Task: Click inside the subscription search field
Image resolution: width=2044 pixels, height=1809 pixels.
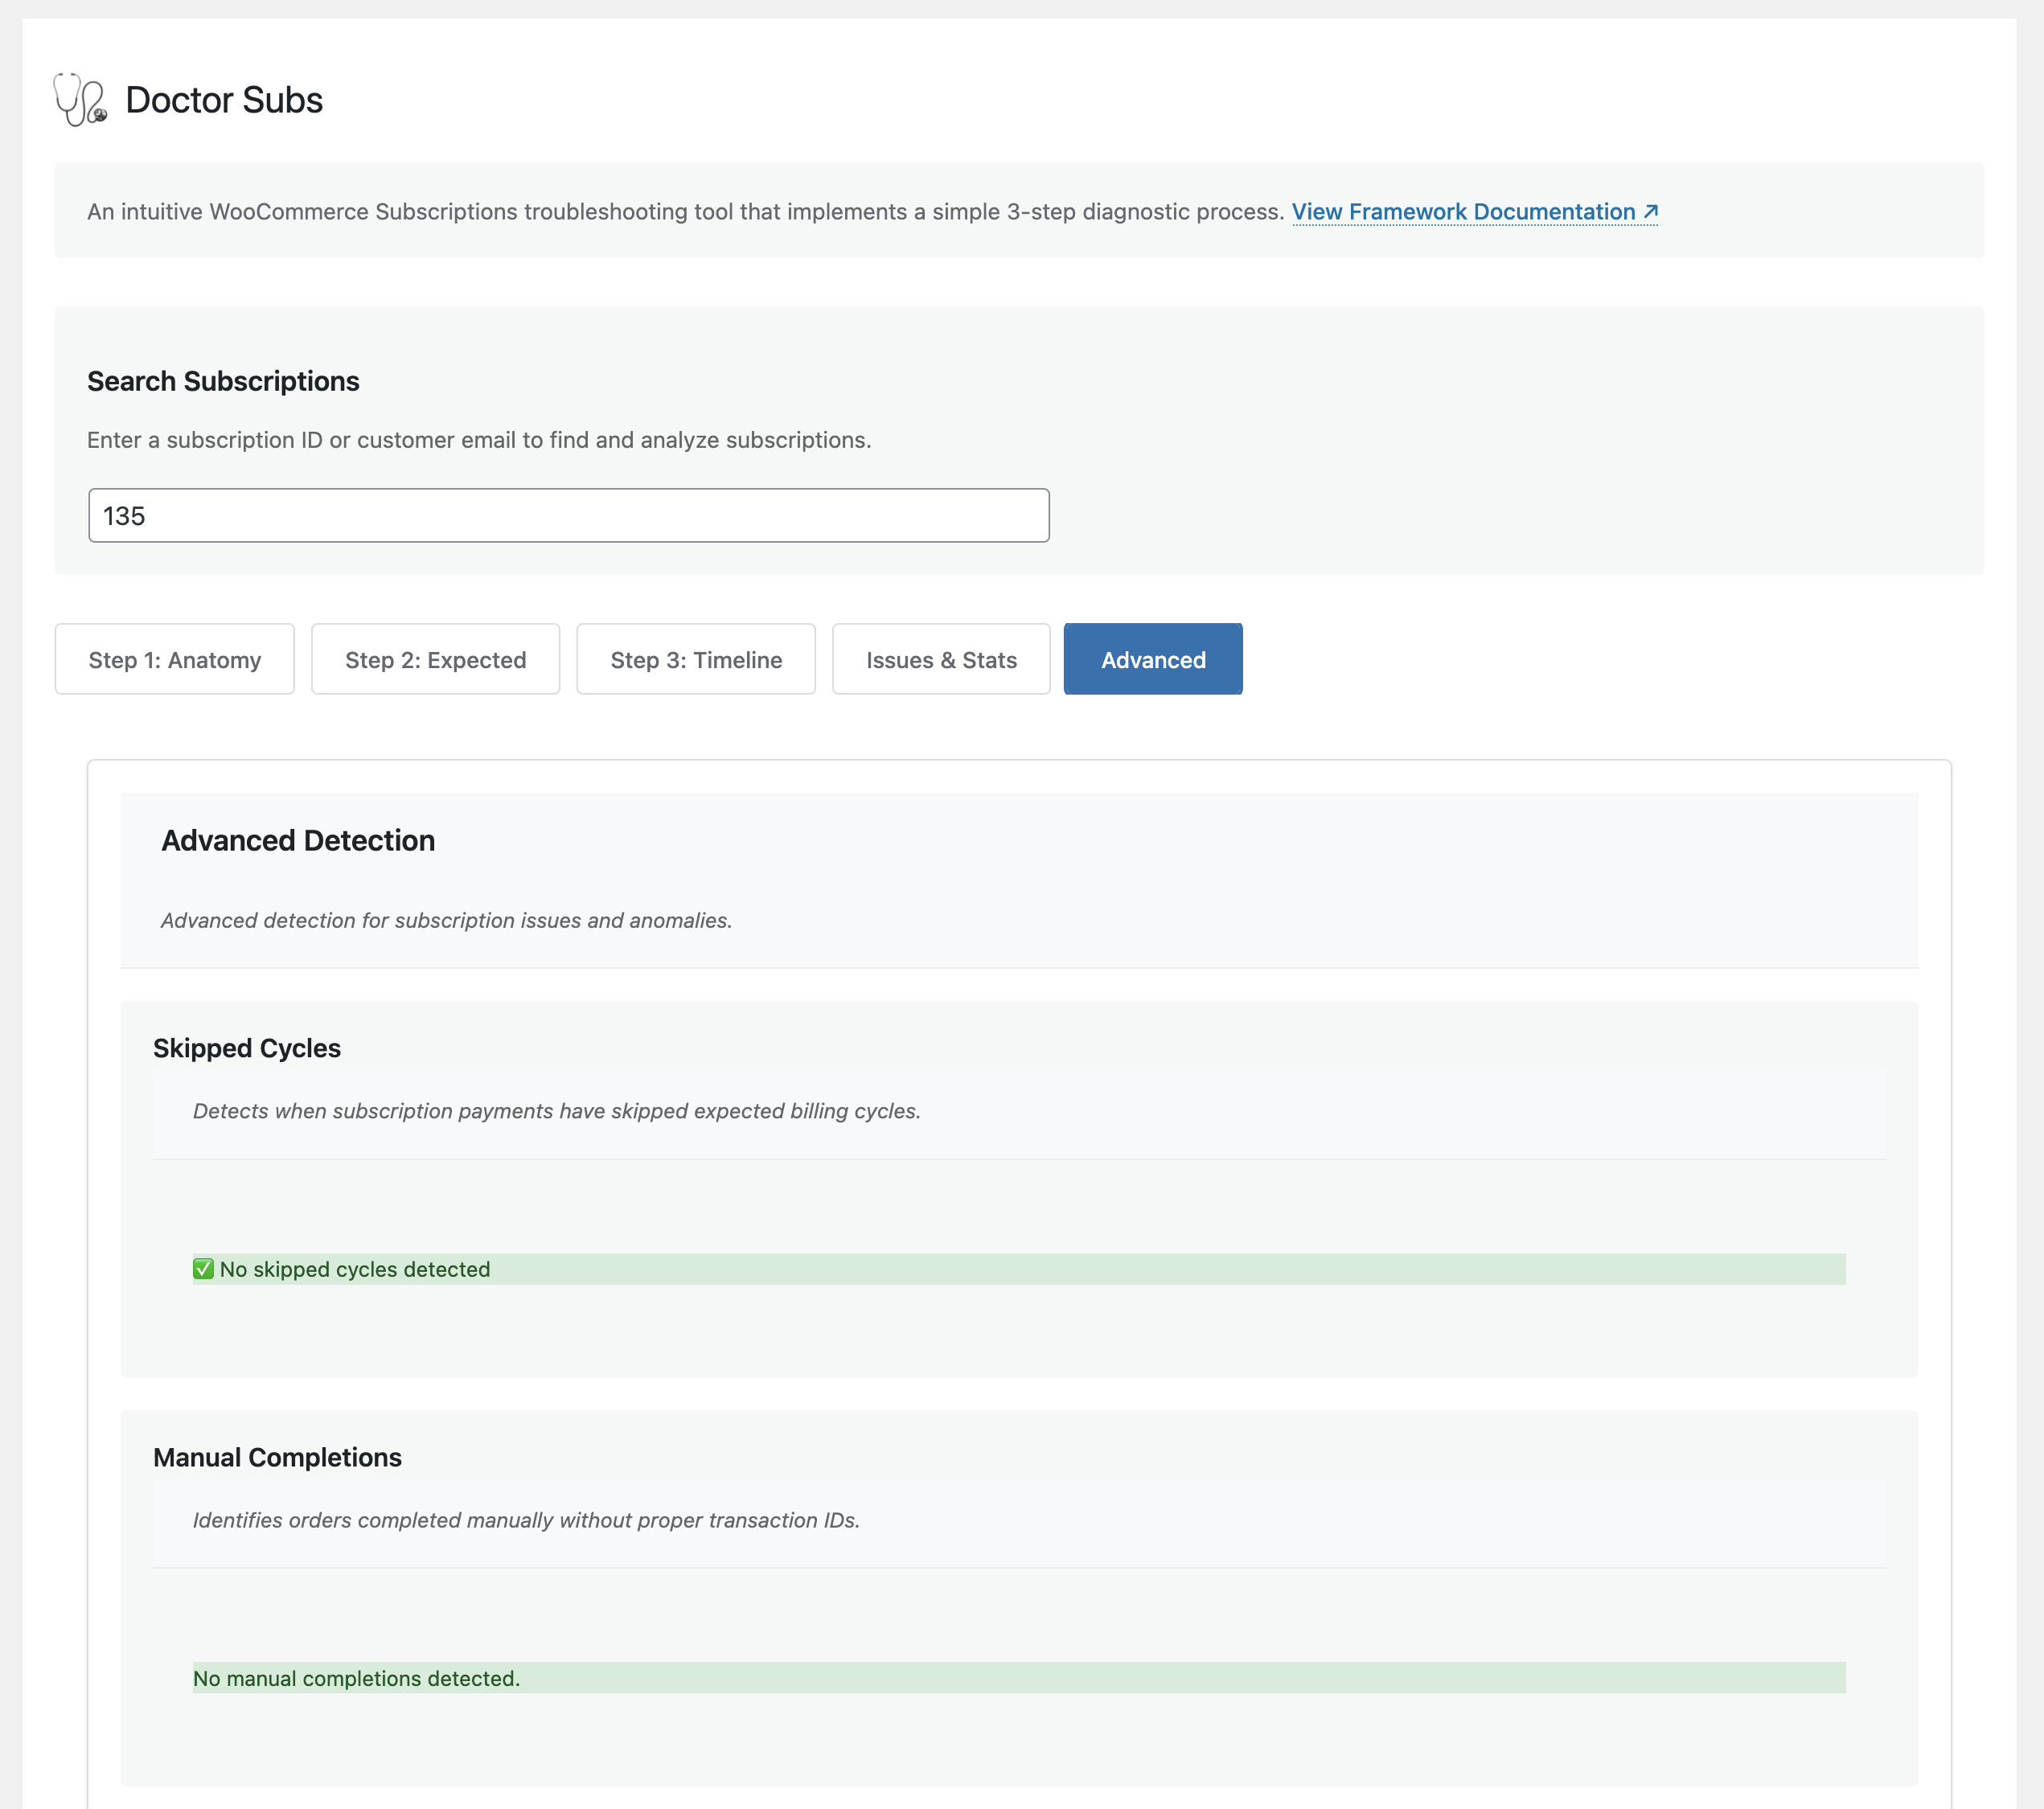Action: pyautogui.click(x=567, y=515)
